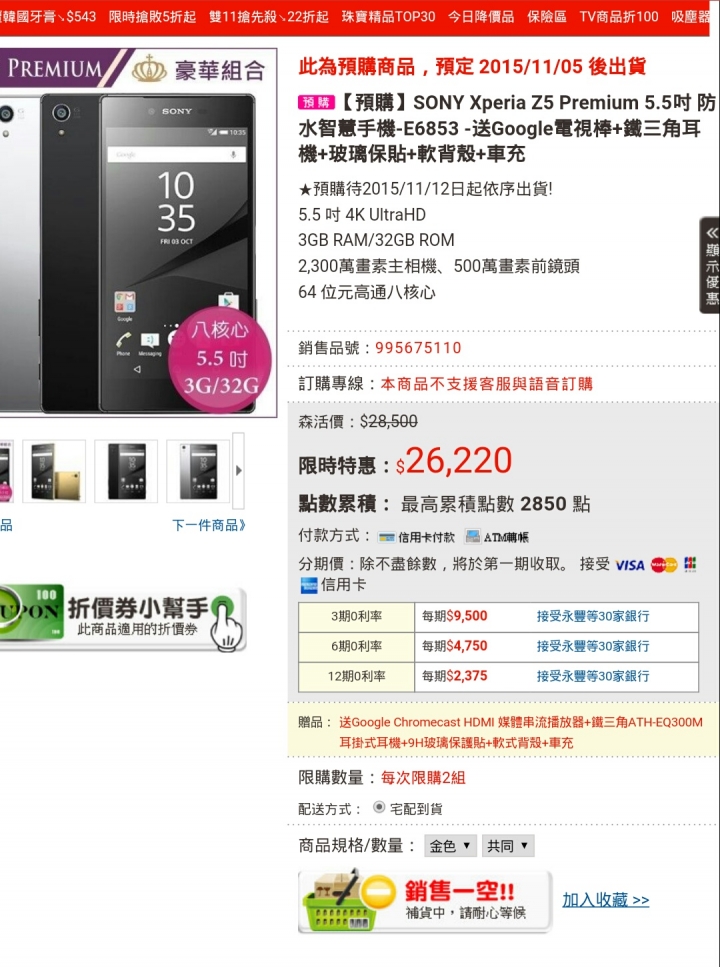The height and width of the screenshot is (967, 720).
Task: Select the gold phone thumbnail
Action: (x=54, y=471)
